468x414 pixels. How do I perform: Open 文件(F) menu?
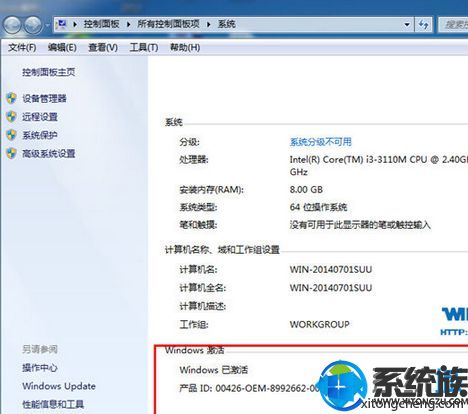click(x=22, y=47)
